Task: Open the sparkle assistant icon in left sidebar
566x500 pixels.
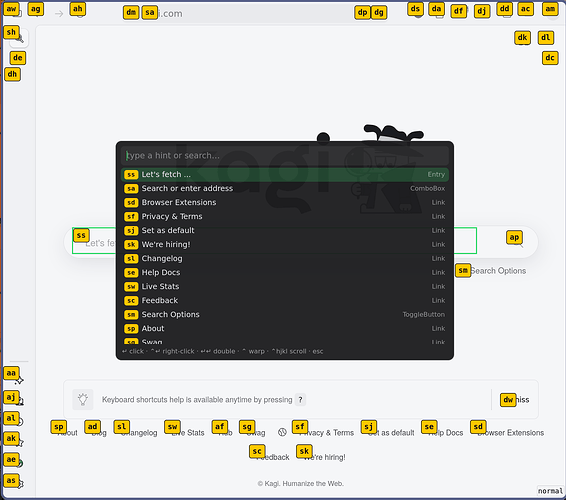Action: [19, 380]
